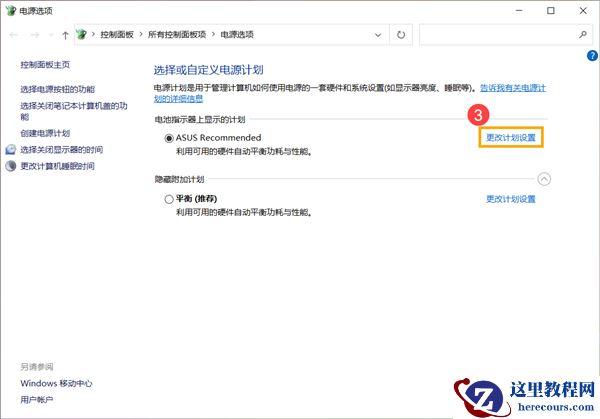Close the 电源选项 window
This screenshot has height=419, width=600.
[583, 10]
